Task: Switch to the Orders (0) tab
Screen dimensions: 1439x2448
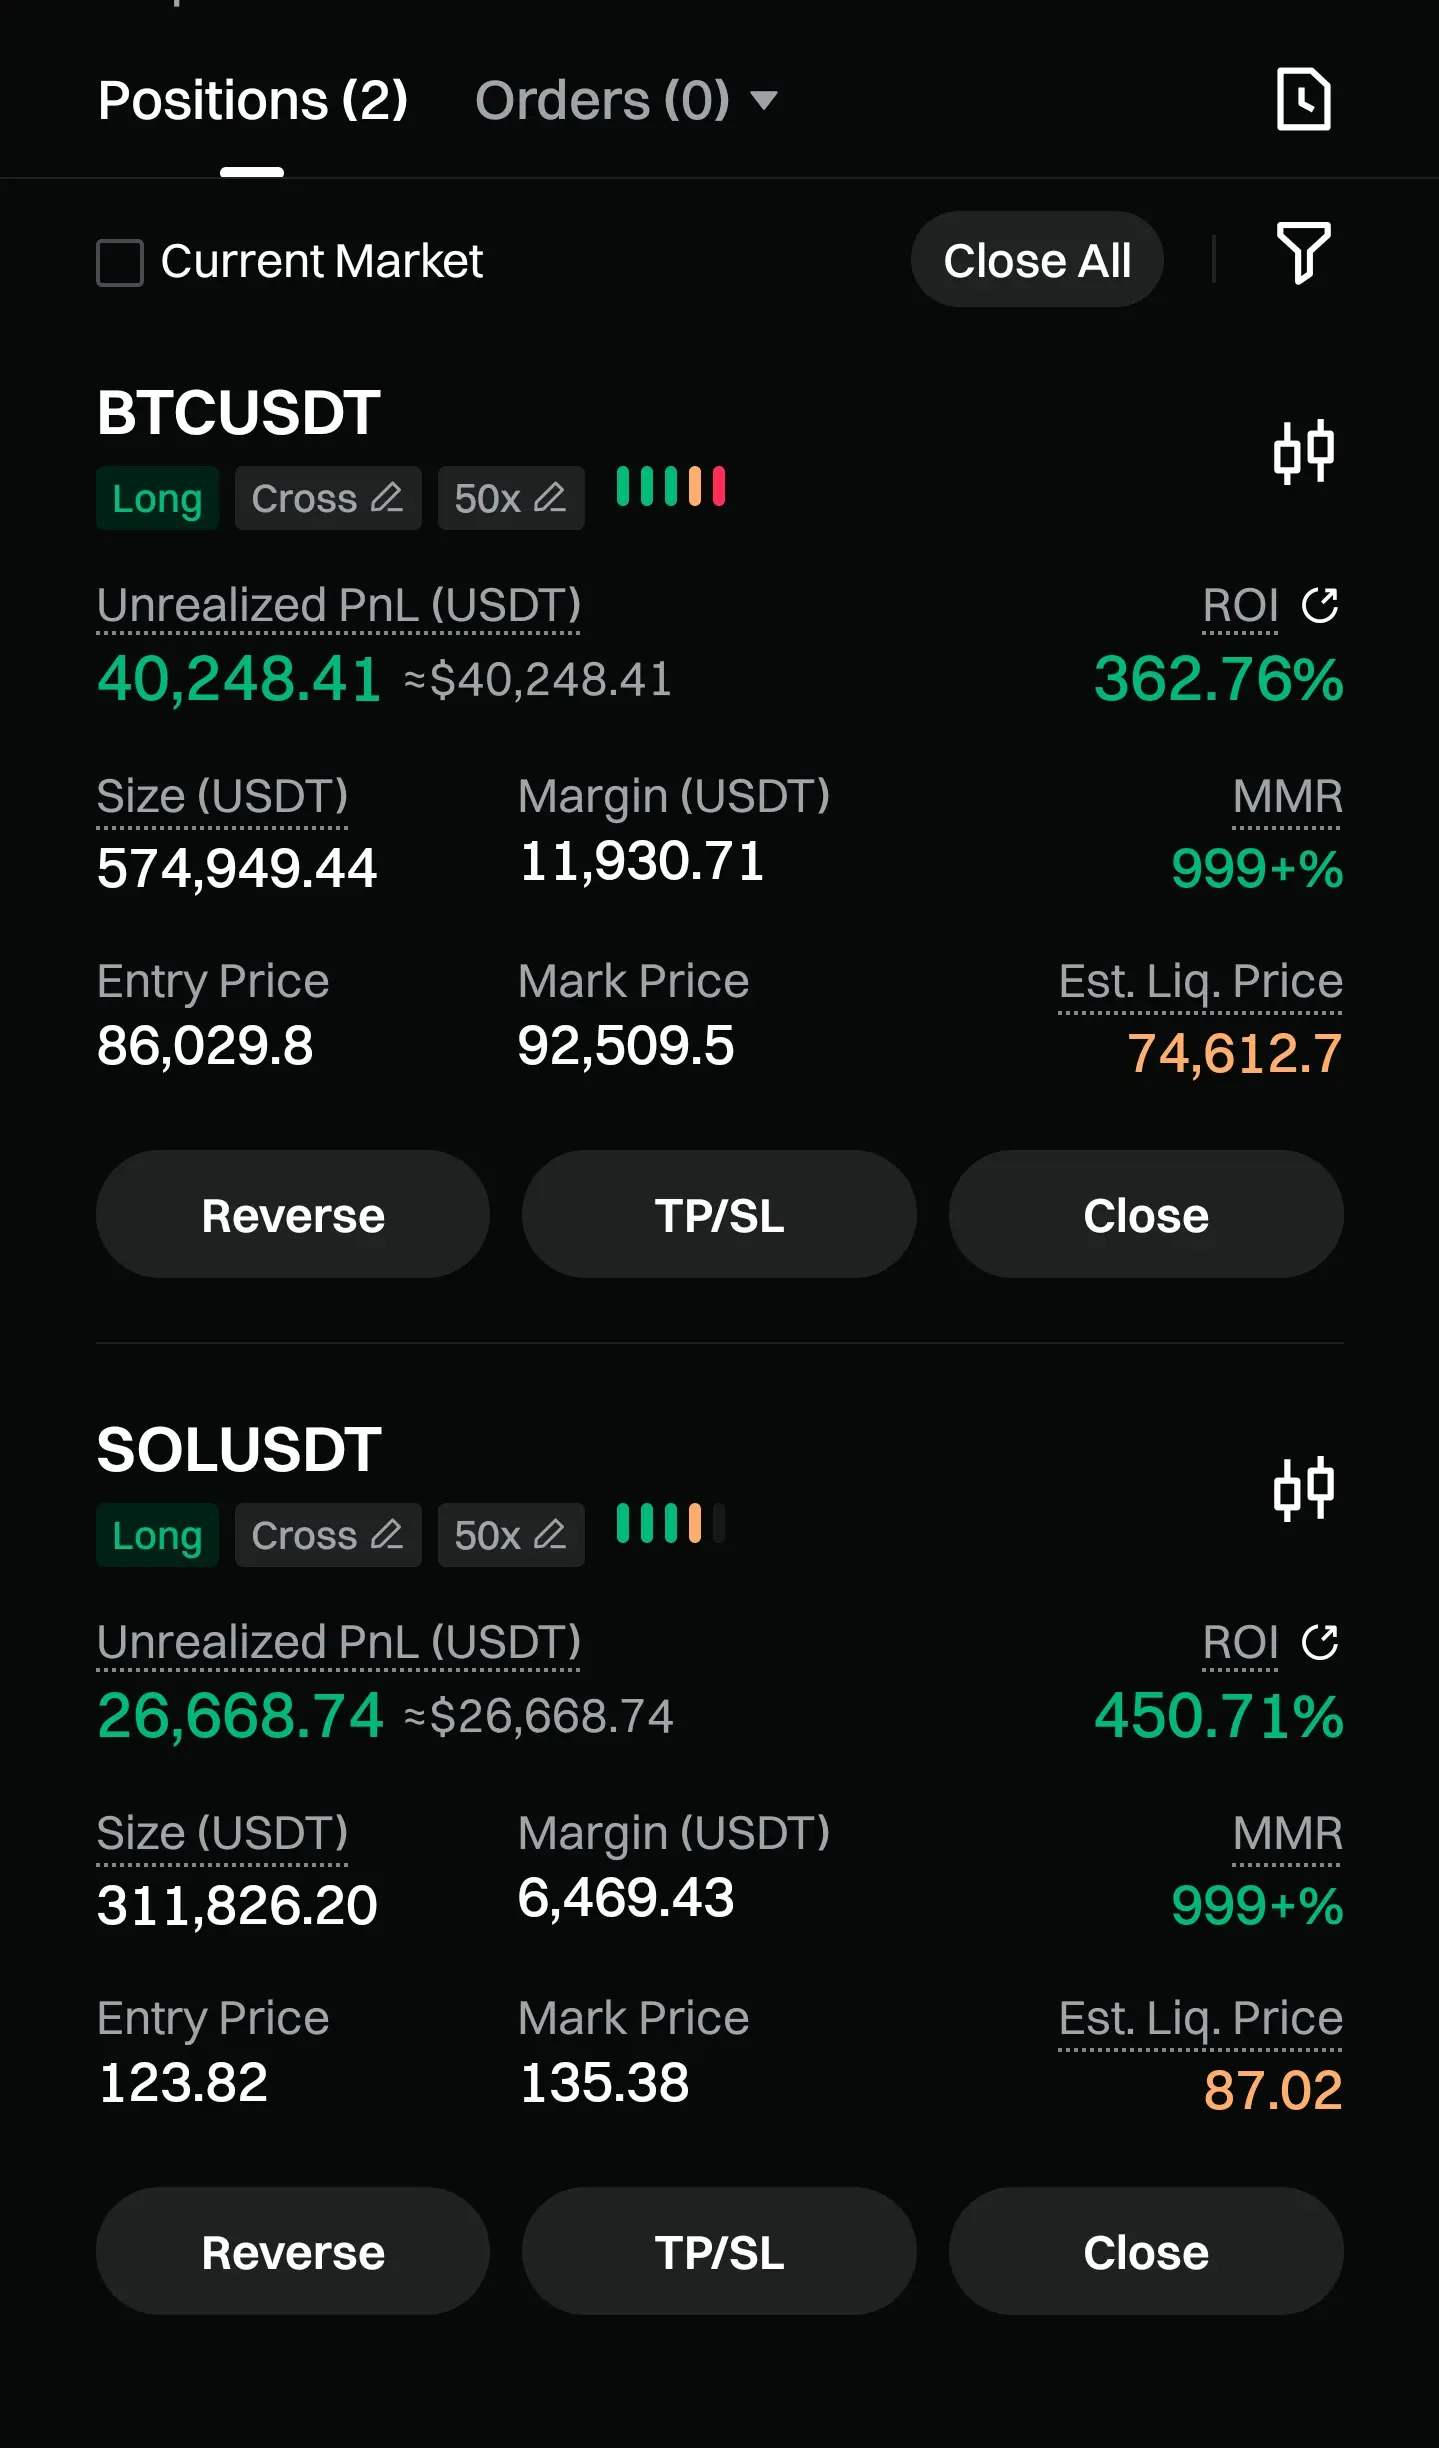Action: (x=602, y=100)
